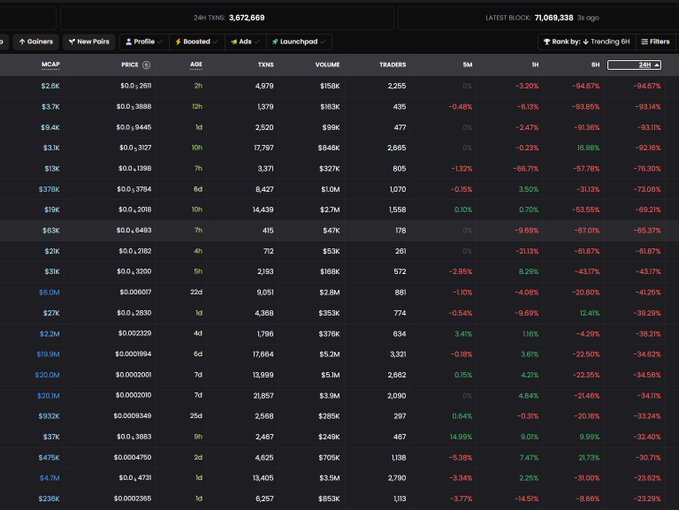
Task: Toggle the Boosted filter
Action: 197,42
